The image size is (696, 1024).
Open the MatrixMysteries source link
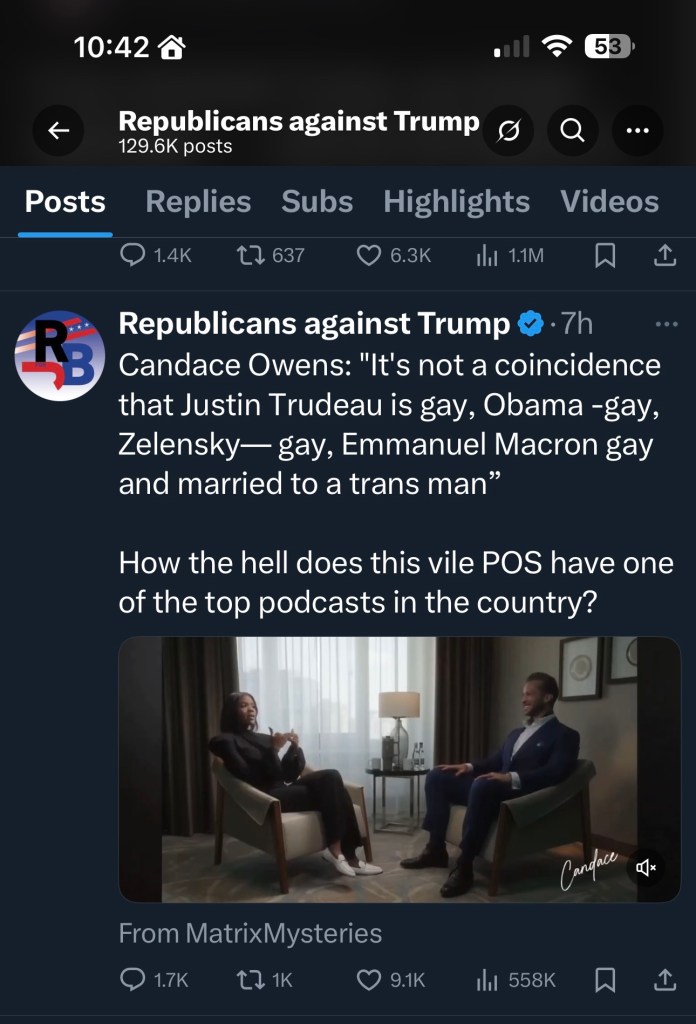tap(250, 934)
